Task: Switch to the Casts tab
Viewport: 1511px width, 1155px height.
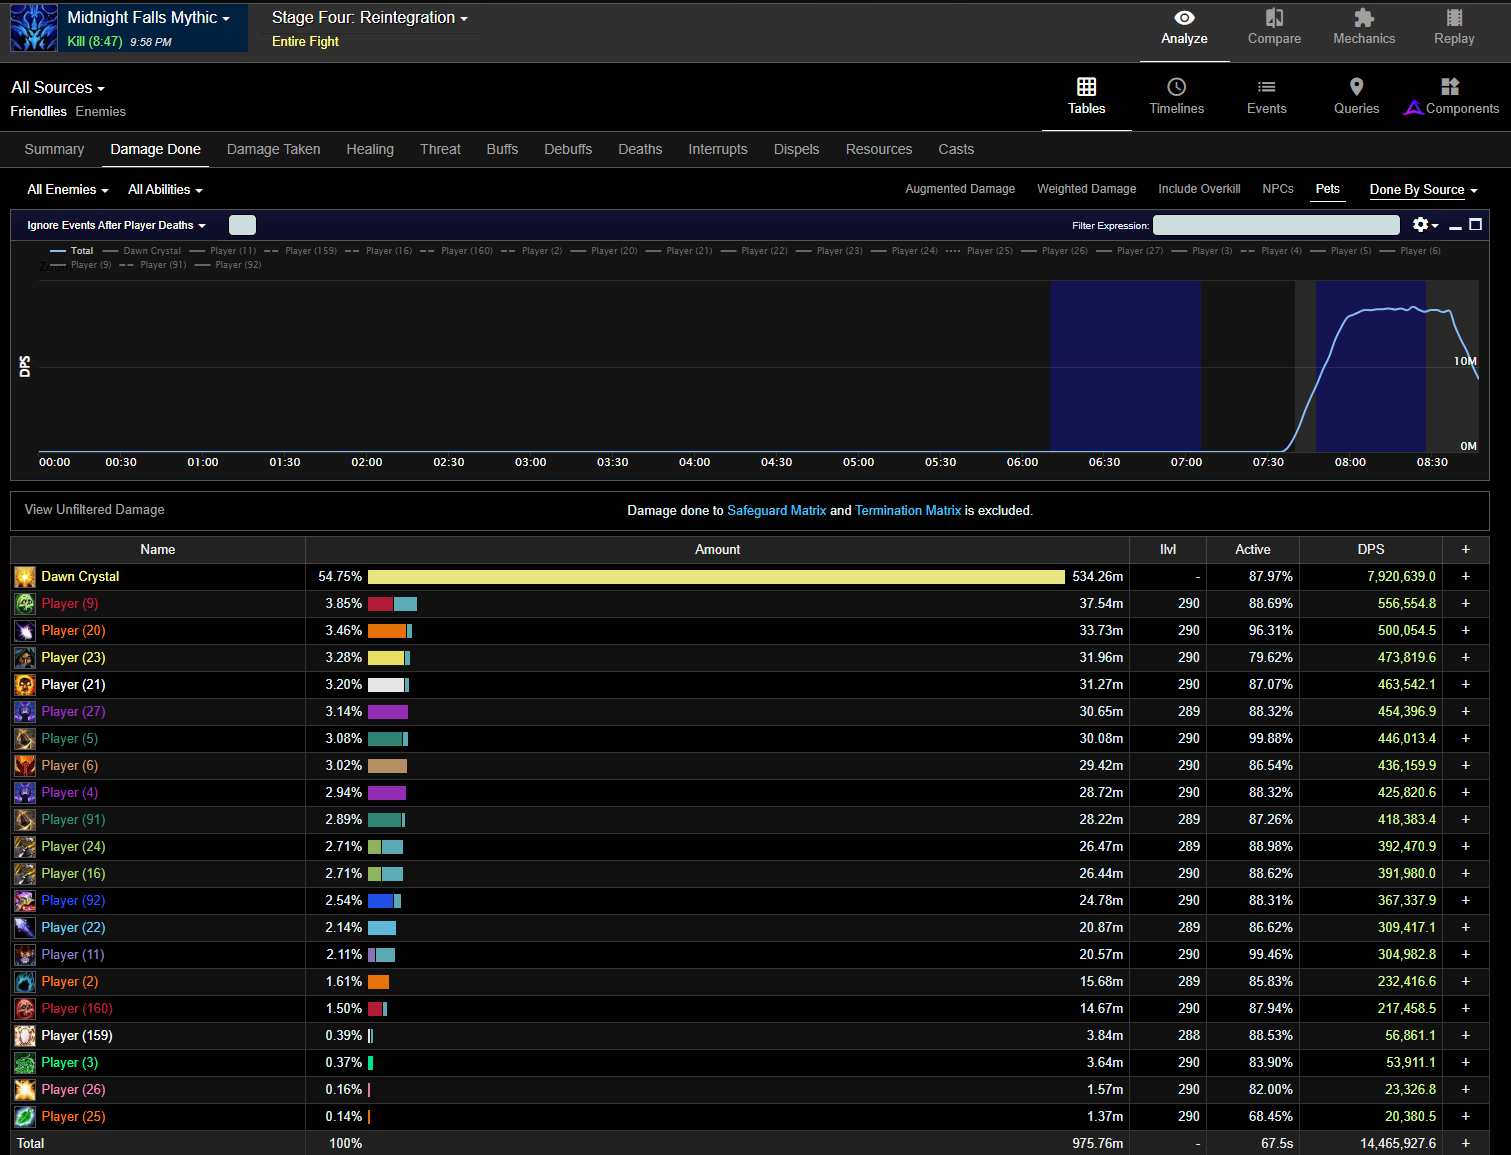Action: click(956, 149)
